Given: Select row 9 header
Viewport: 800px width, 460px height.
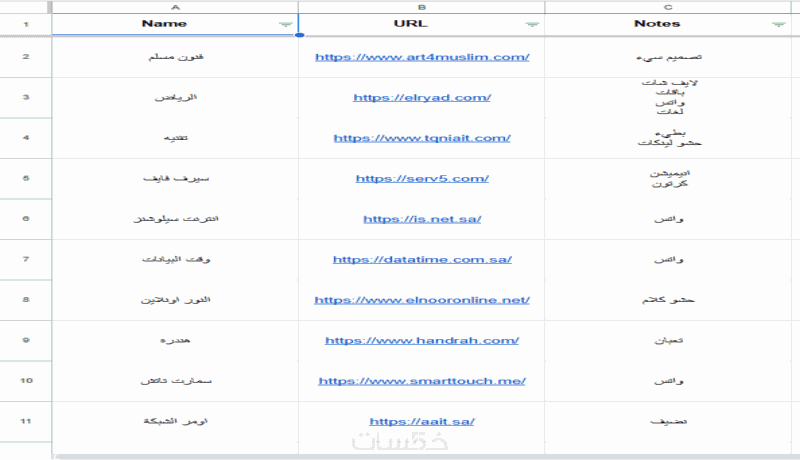Looking at the screenshot, I should click(x=26, y=340).
